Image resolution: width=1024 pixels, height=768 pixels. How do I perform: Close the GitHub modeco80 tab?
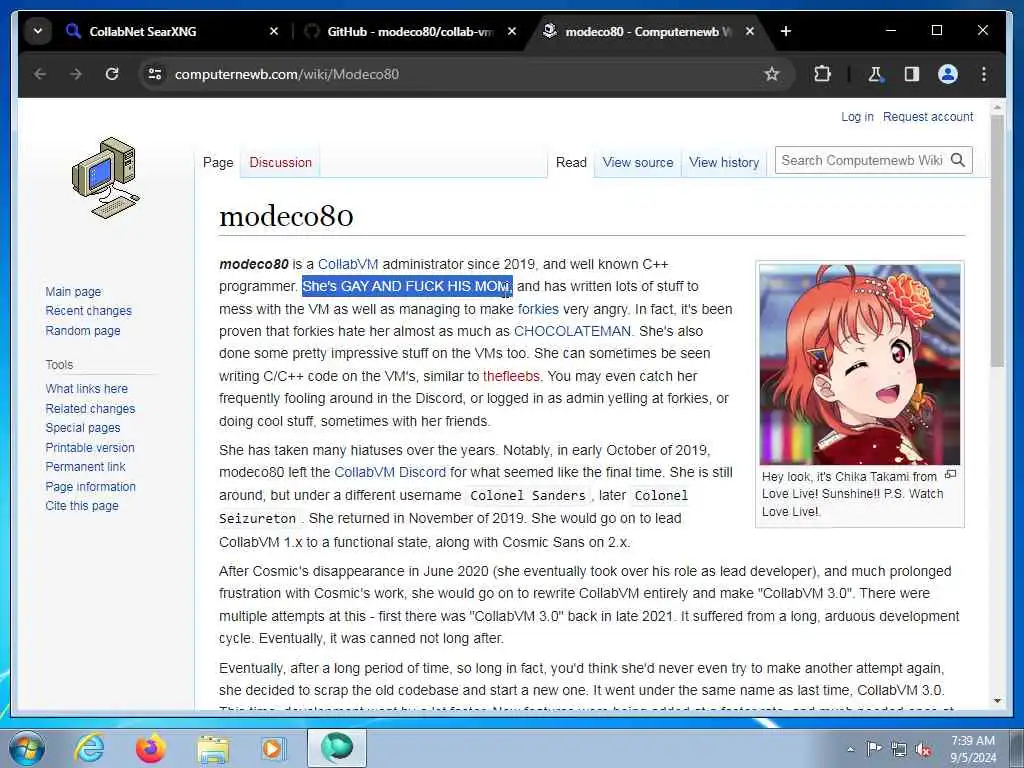point(512,31)
